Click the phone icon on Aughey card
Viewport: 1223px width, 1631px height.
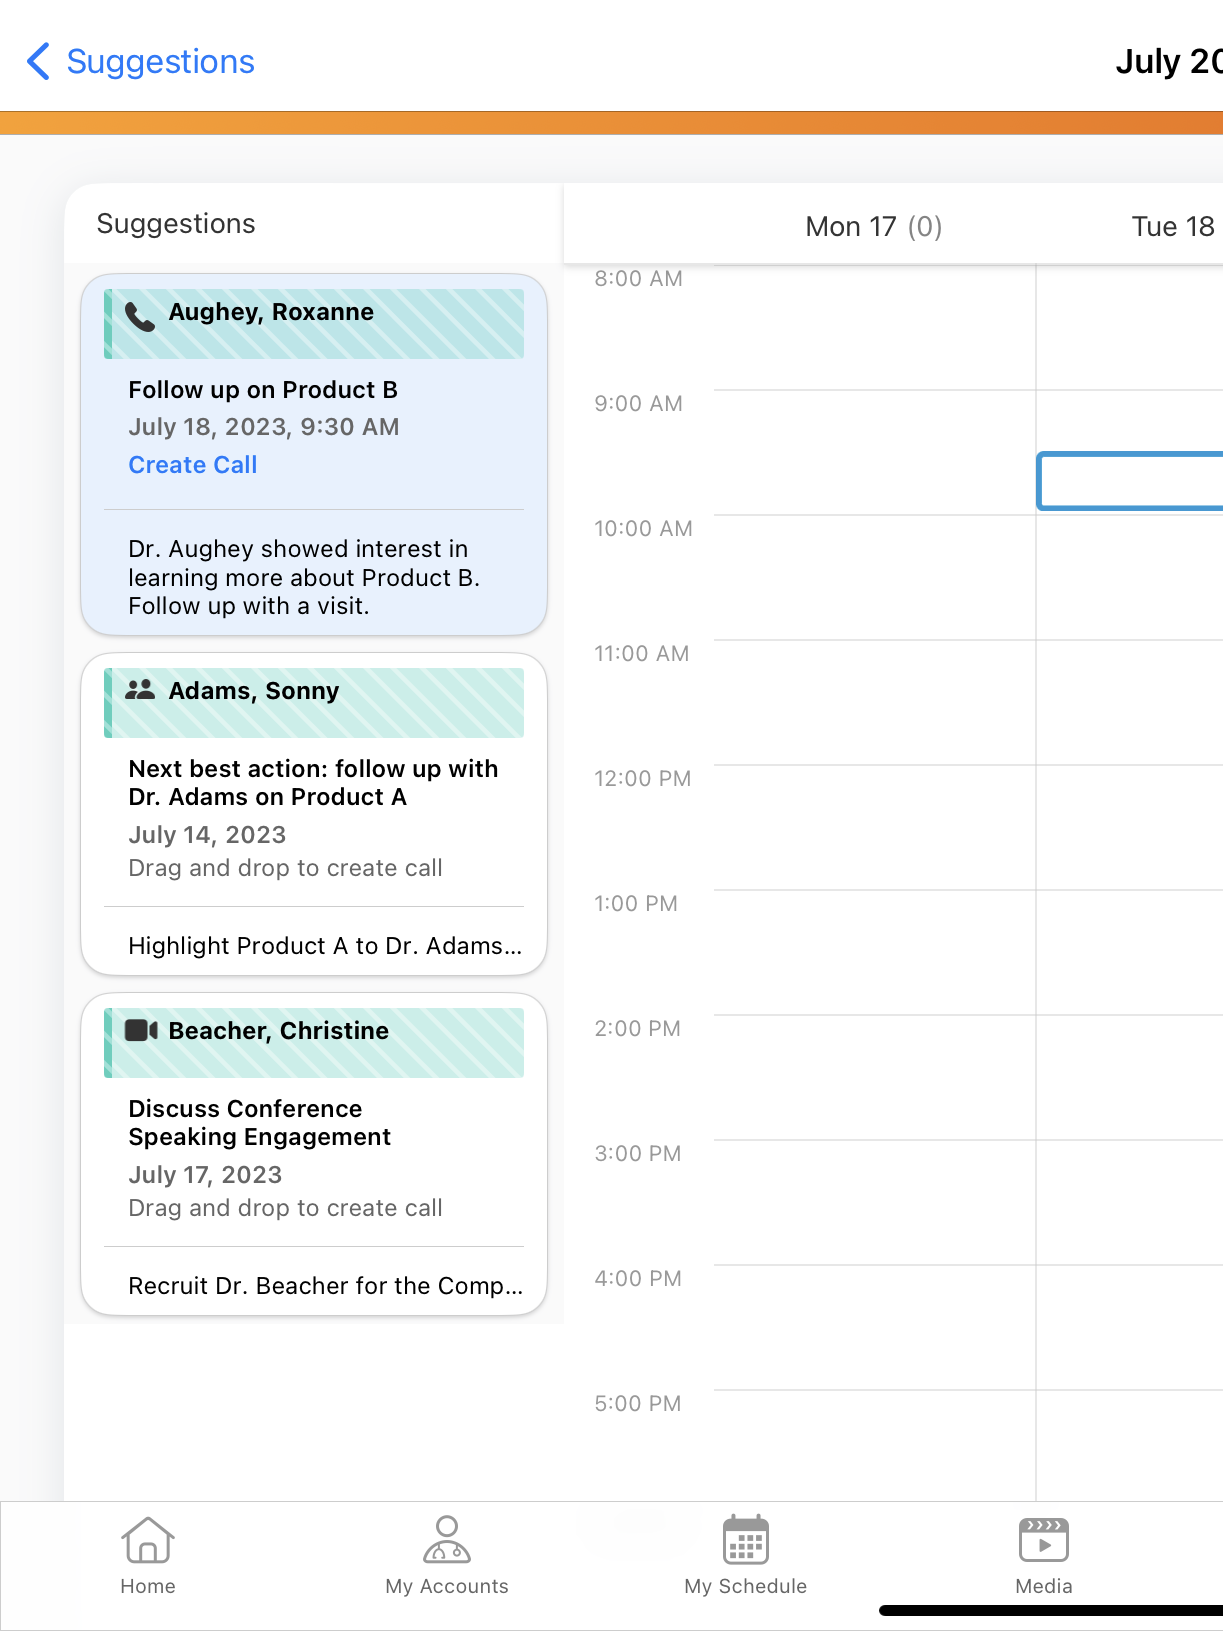[140, 316]
